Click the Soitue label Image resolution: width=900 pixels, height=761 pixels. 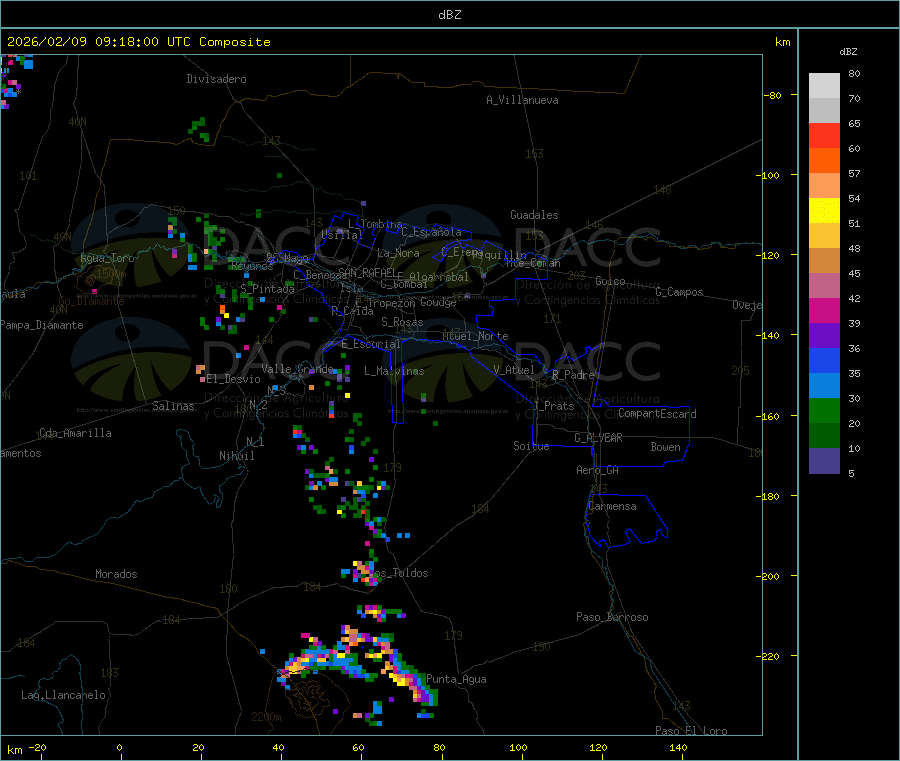click(x=532, y=446)
